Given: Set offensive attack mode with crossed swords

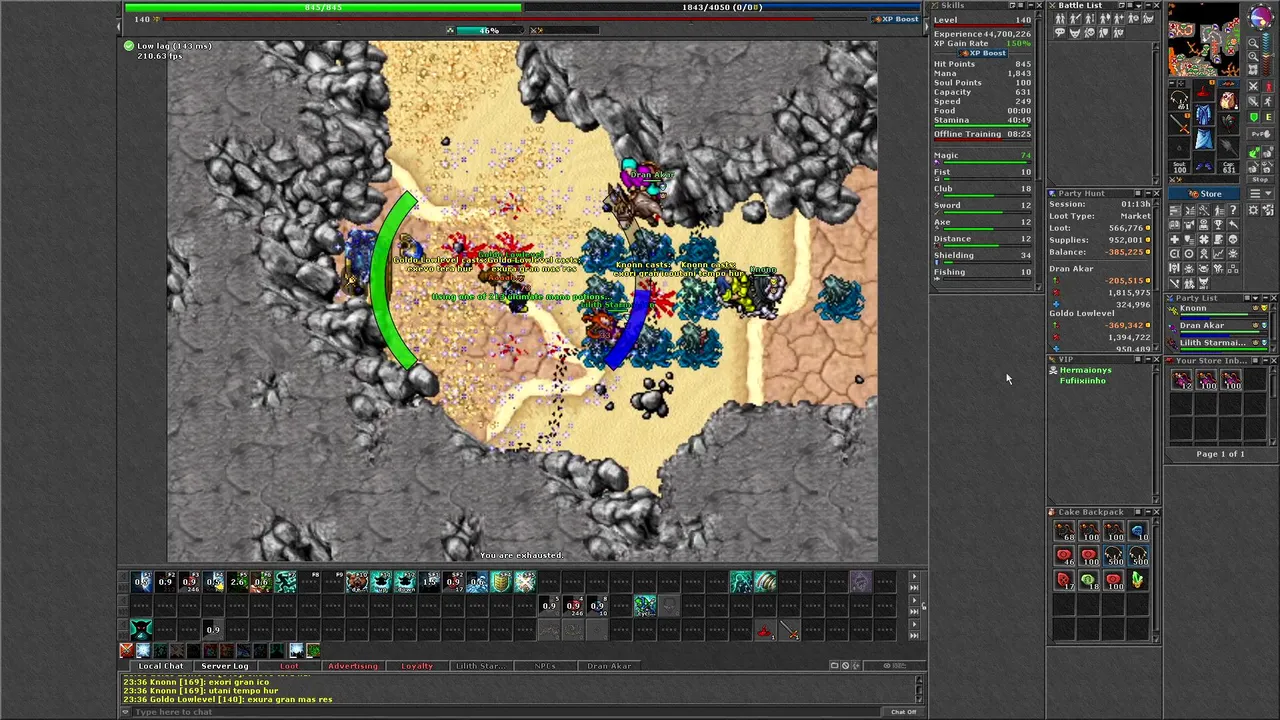Looking at the screenshot, I should tap(1253, 86).
